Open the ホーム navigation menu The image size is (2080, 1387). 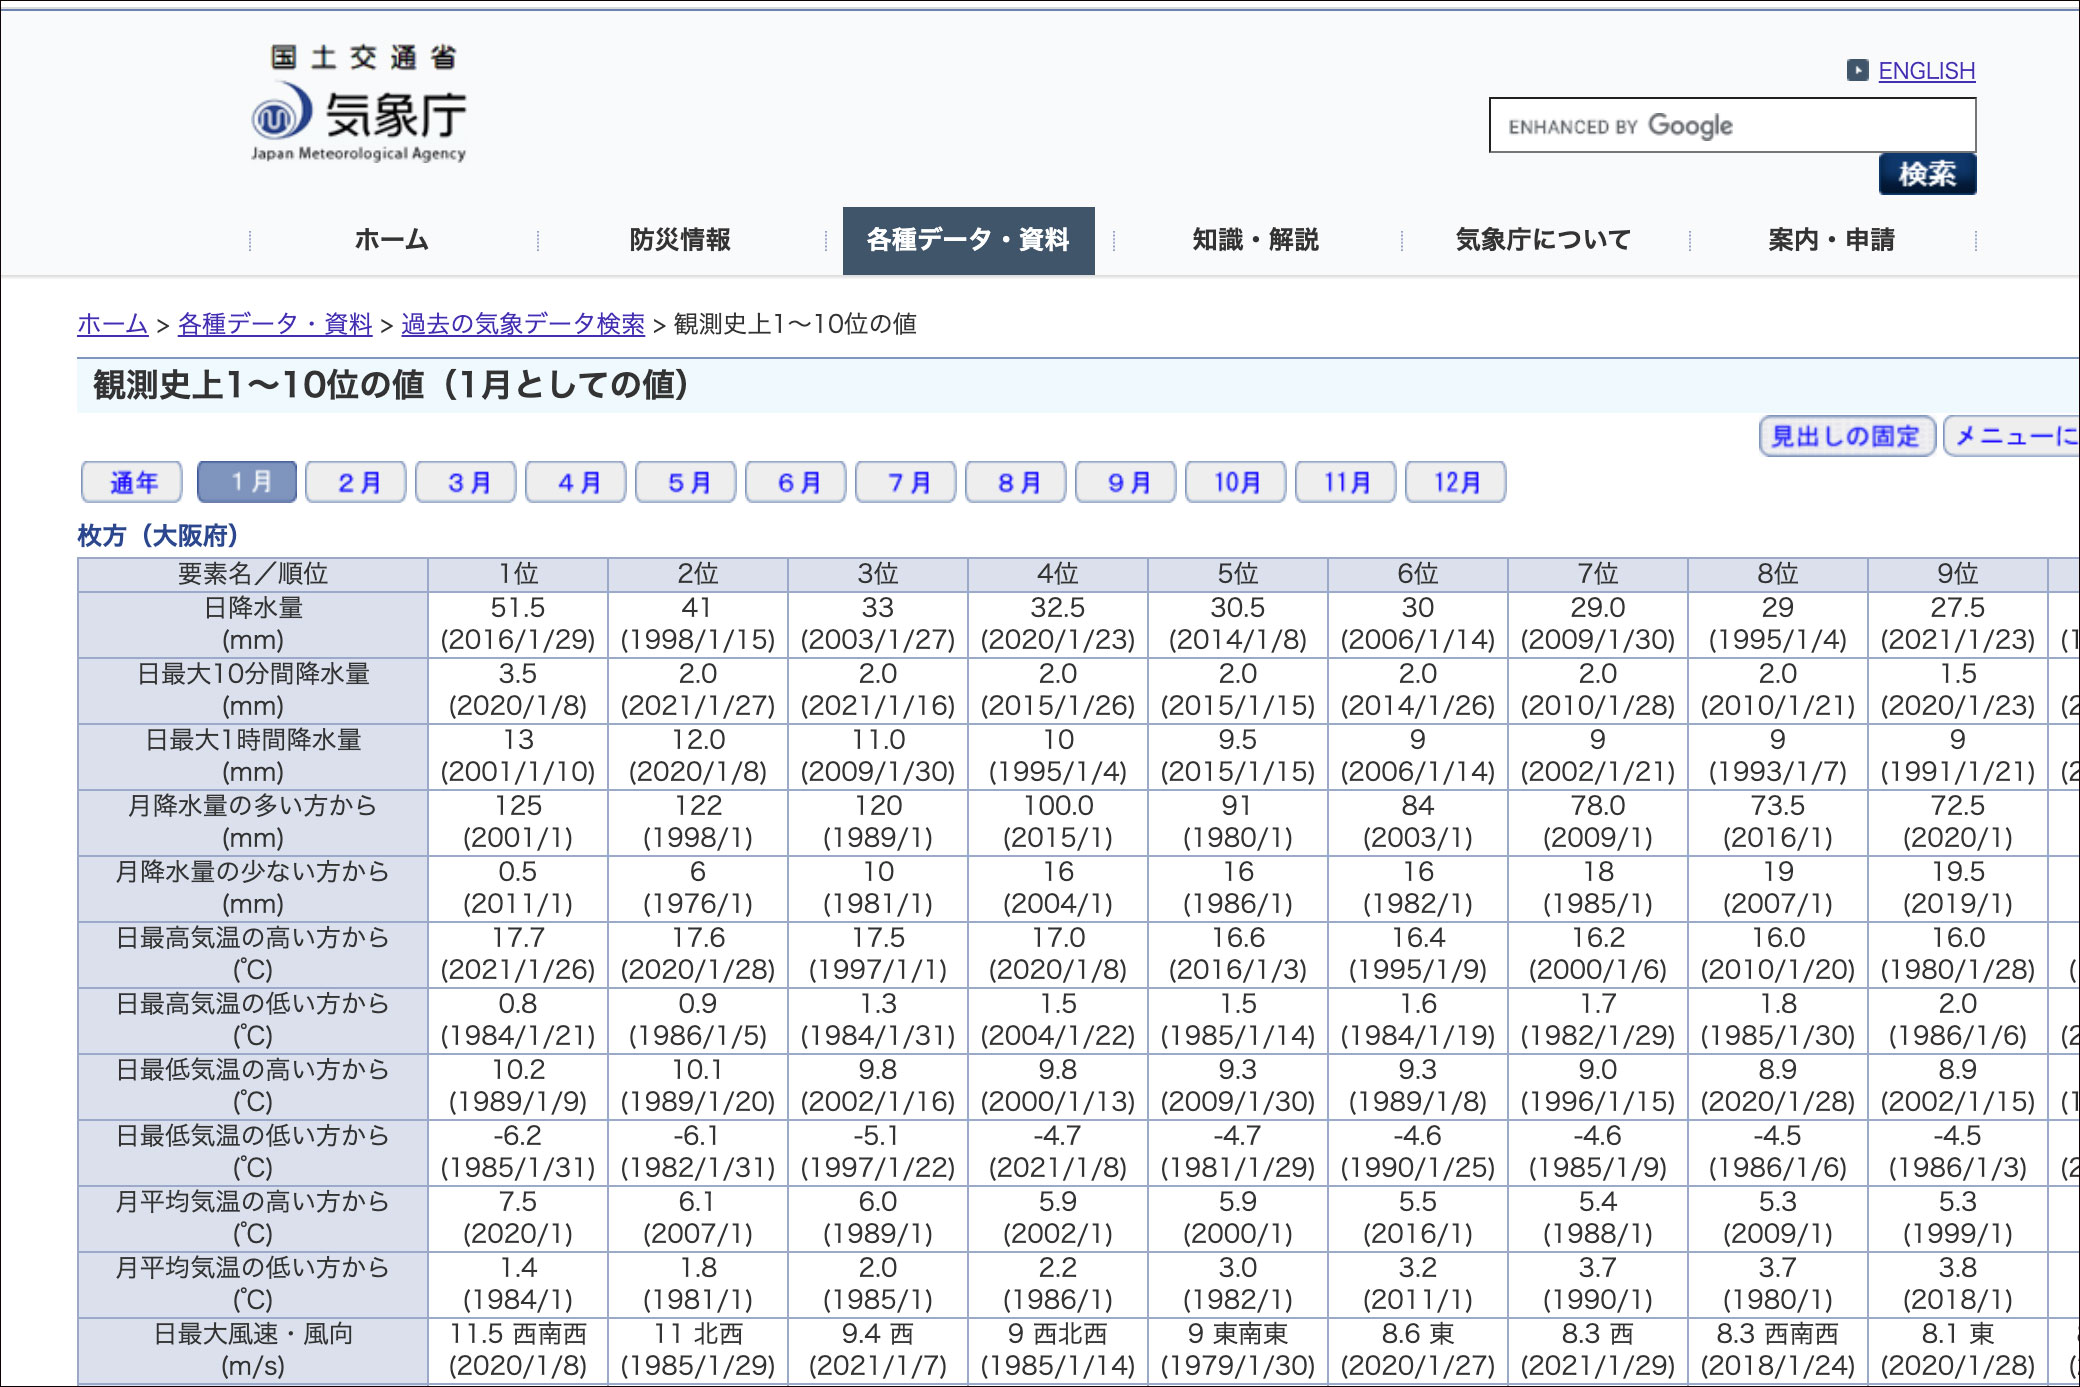click(x=392, y=240)
